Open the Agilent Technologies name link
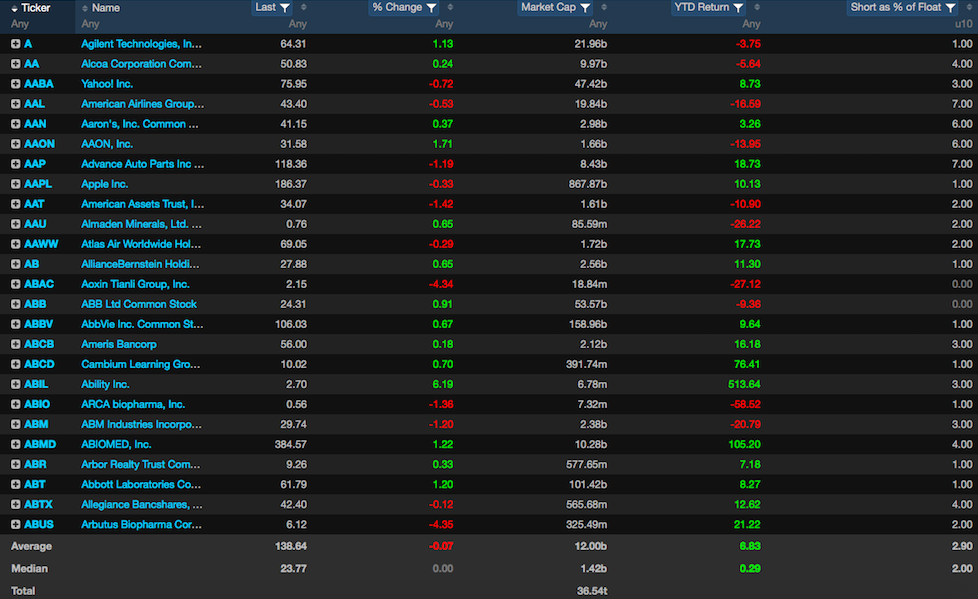 142,44
